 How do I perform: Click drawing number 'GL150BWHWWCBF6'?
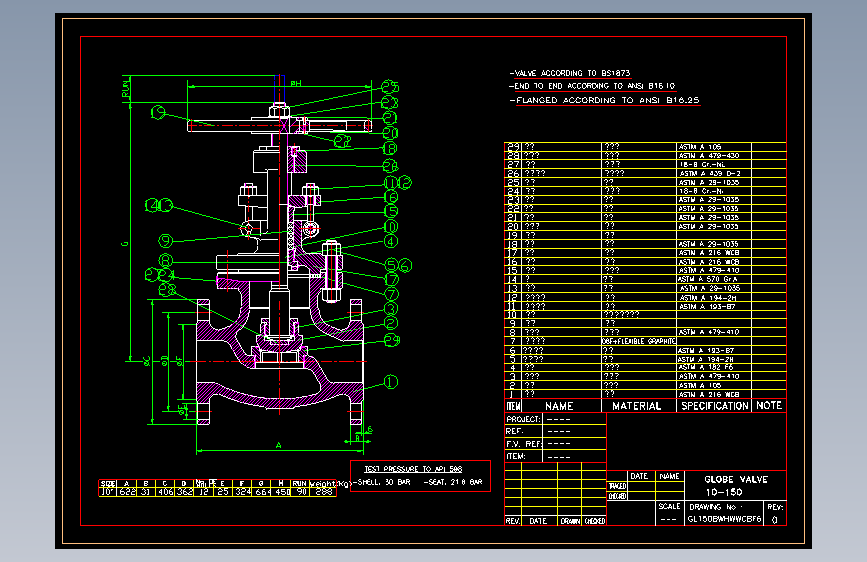[724, 519]
